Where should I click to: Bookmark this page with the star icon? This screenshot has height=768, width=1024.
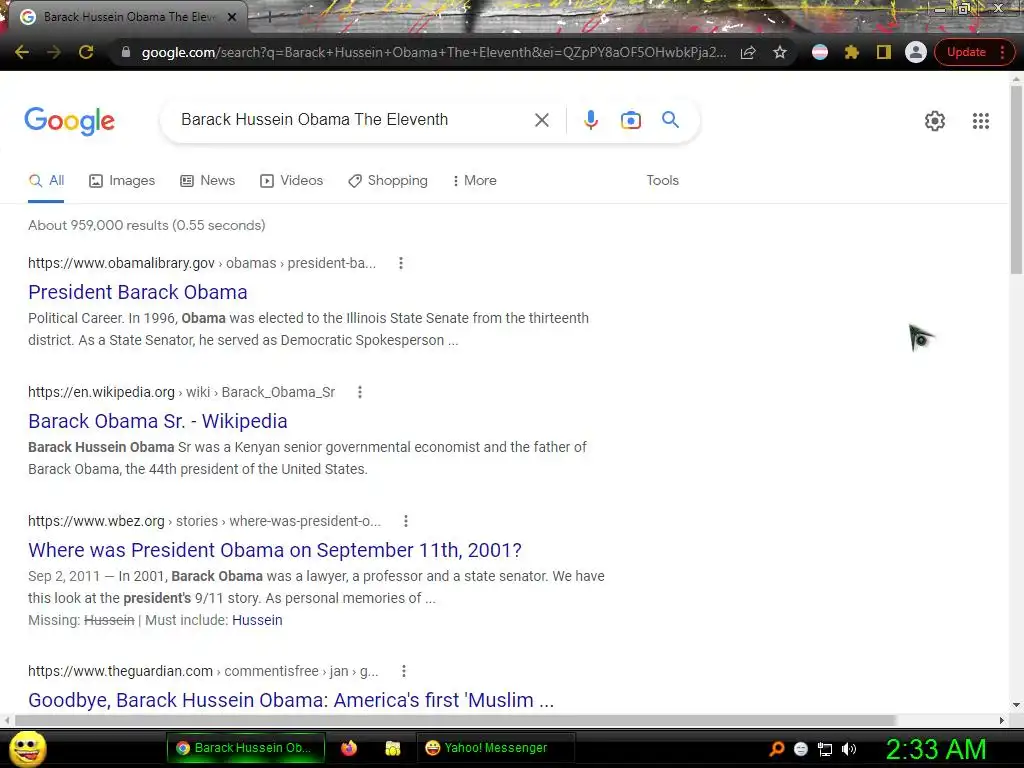pyautogui.click(x=780, y=52)
